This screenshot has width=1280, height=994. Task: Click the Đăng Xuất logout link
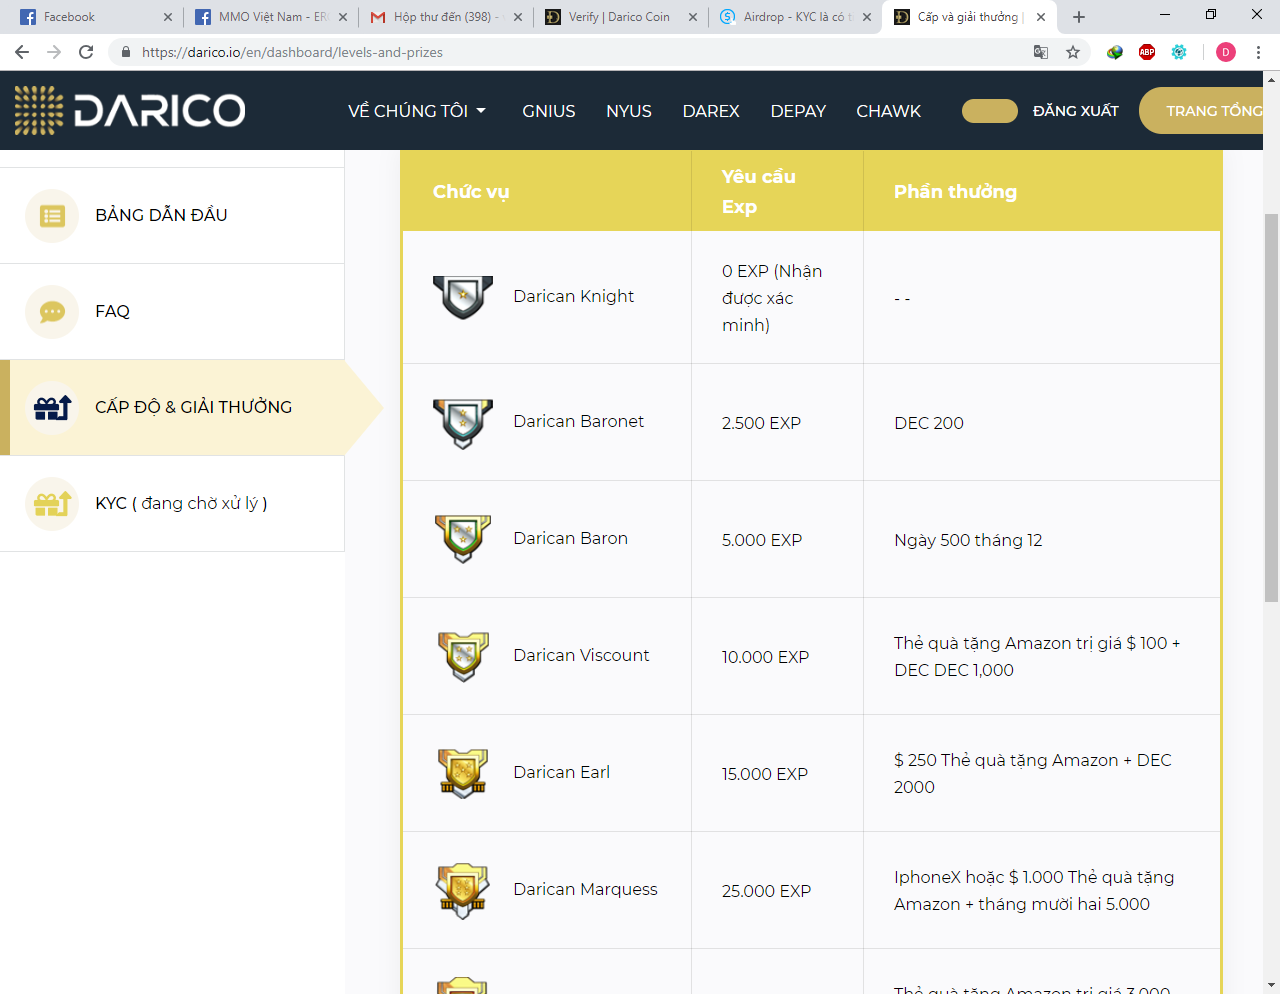click(1076, 111)
